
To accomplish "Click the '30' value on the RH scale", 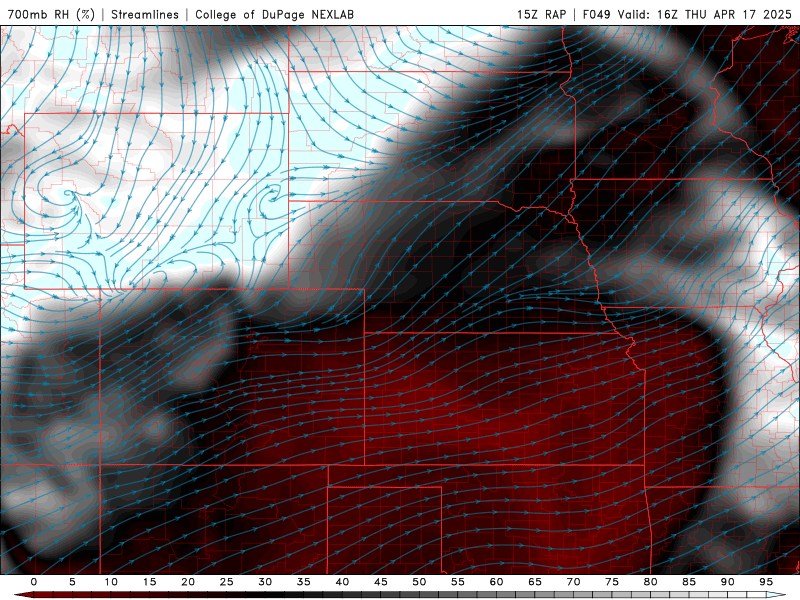I will (x=265, y=582).
